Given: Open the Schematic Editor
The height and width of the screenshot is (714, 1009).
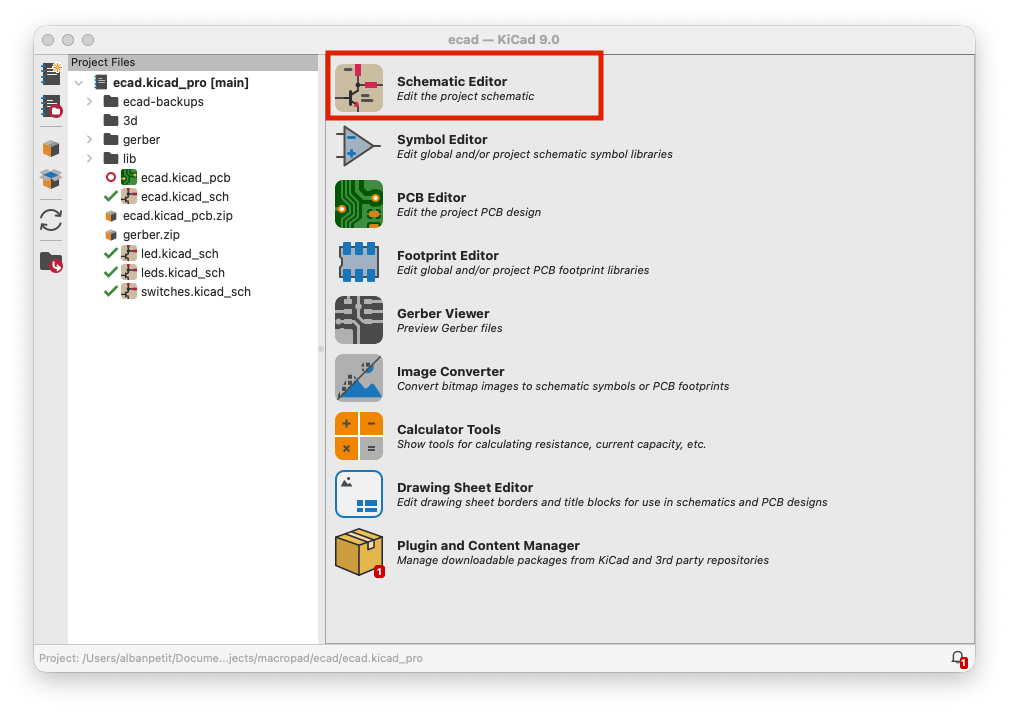Looking at the screenshot, I should point(358,88).
